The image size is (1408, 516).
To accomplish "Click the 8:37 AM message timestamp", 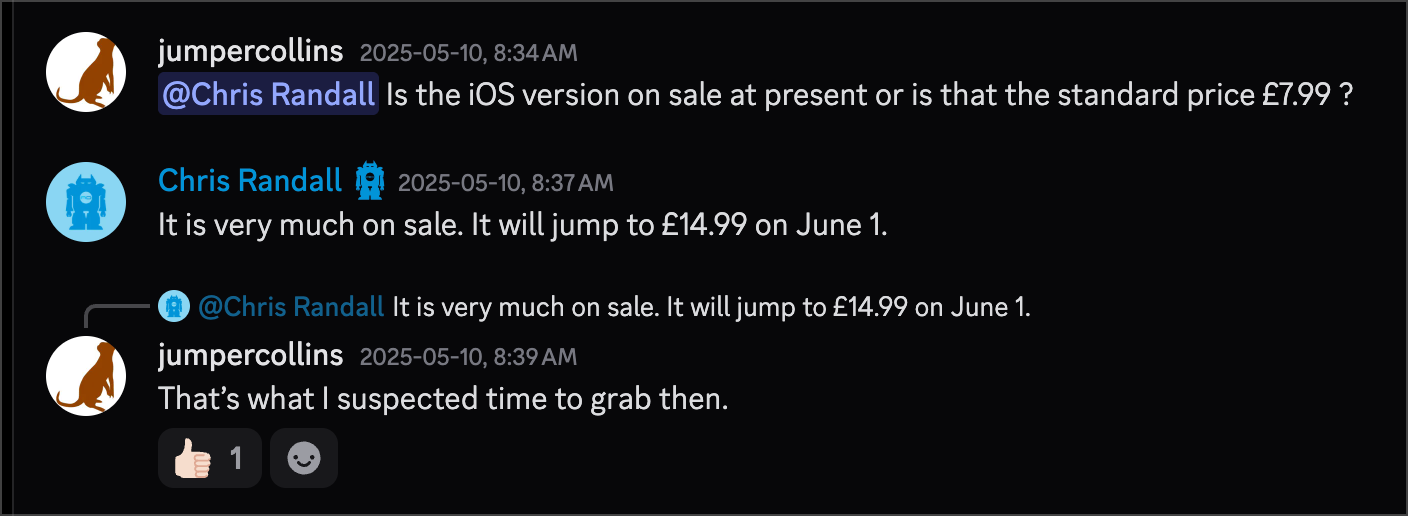I will coord(505,183).
